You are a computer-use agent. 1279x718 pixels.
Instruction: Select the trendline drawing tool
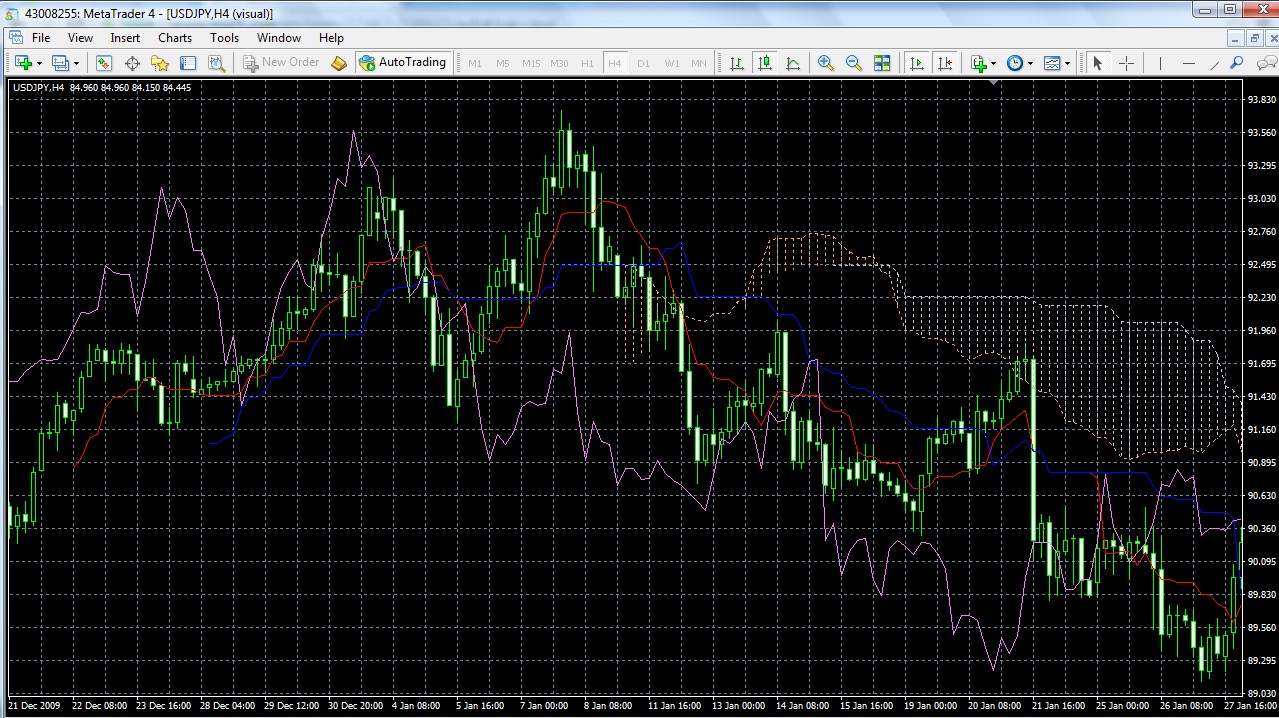click(1215, 62)
